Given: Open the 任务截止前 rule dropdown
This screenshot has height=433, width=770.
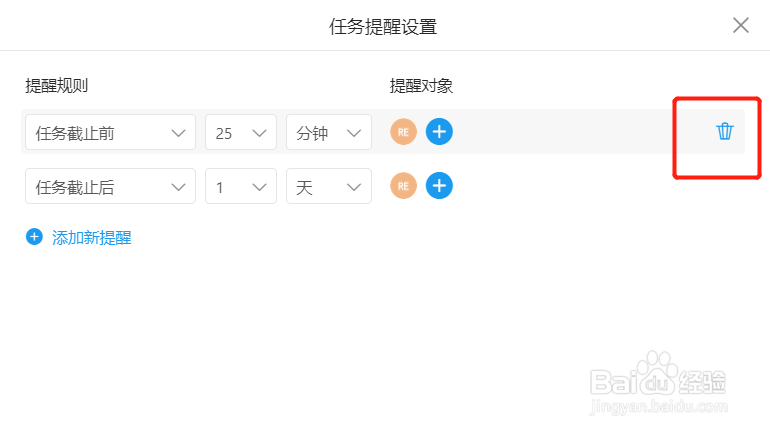Looking at the screenshot, I should (x=110, y=132).
